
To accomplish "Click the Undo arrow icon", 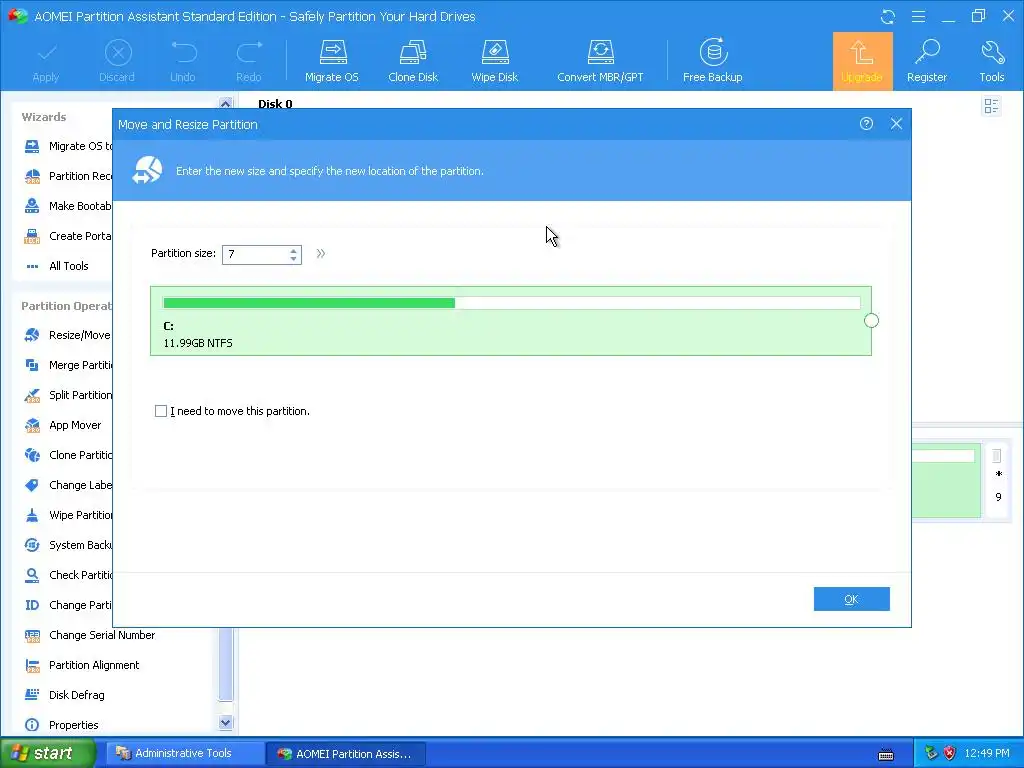I will coord(184,52).
